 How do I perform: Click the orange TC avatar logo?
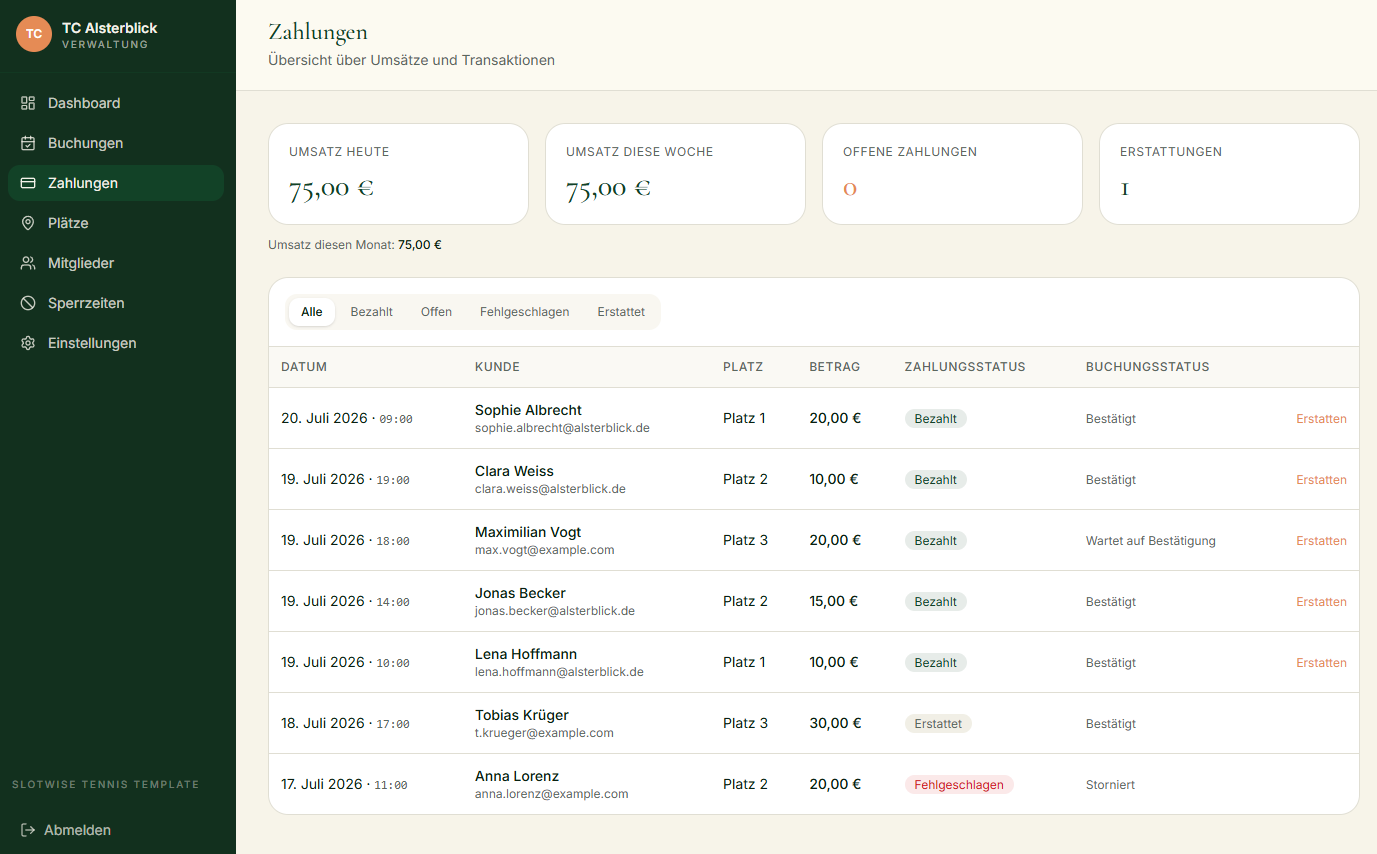coord(34,34)
